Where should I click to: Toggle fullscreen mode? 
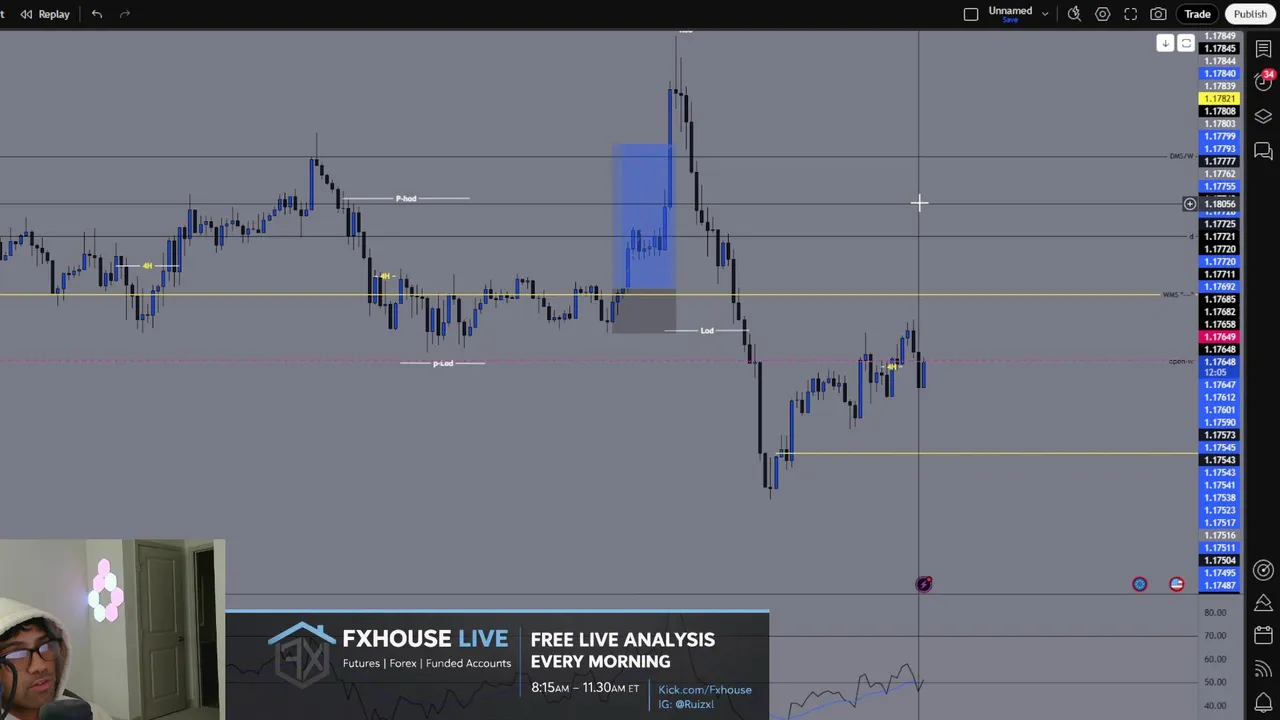tap(1130, 14)
